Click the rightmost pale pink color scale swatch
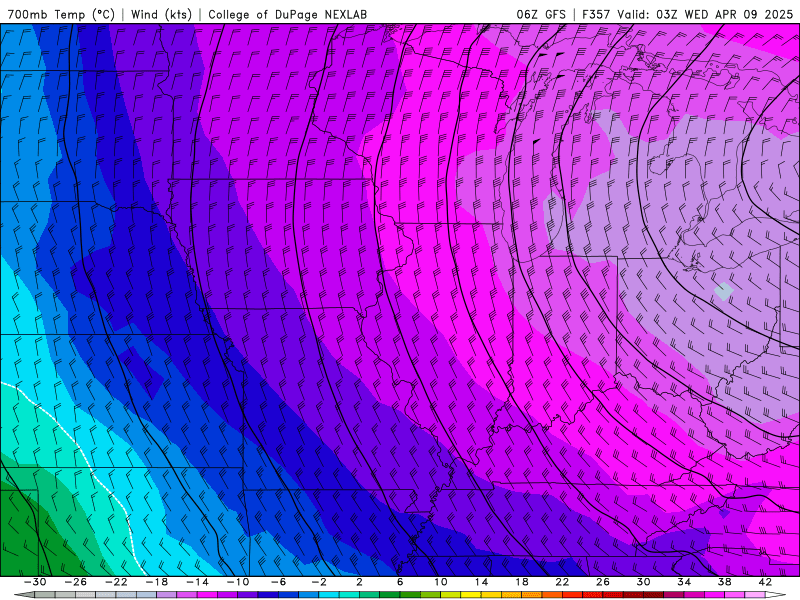Screen dimensions: 800x600 (x=755, y=595)
